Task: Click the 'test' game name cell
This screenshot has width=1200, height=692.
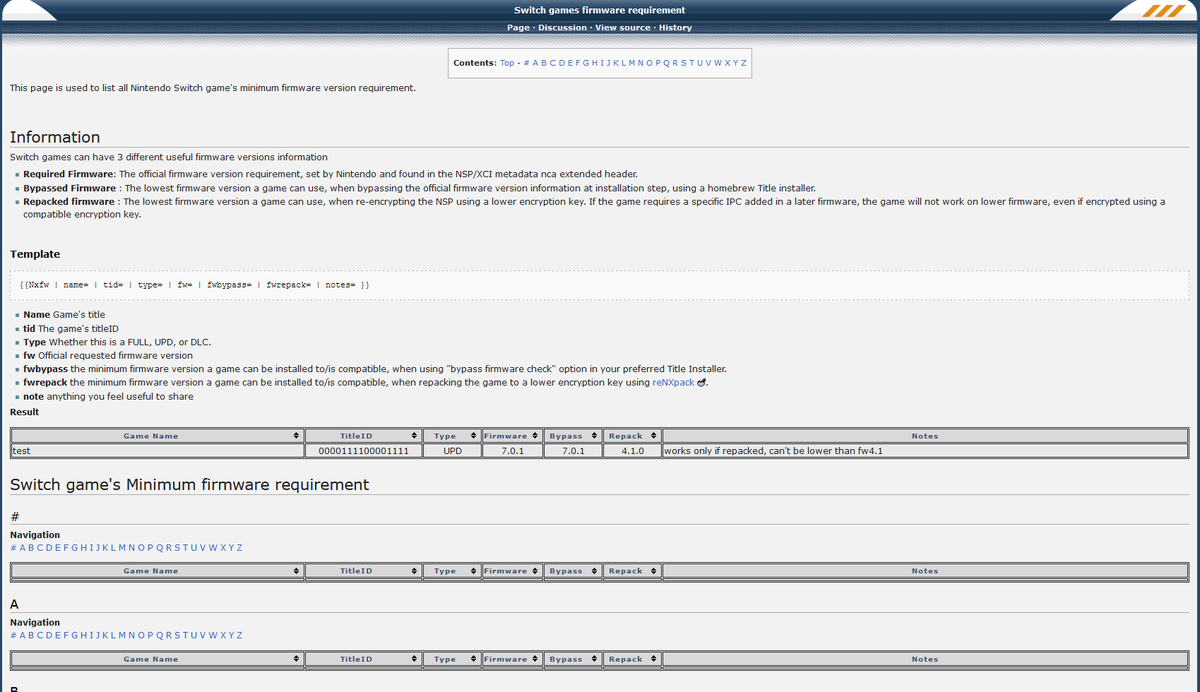Action: click(x=157, y=451)
